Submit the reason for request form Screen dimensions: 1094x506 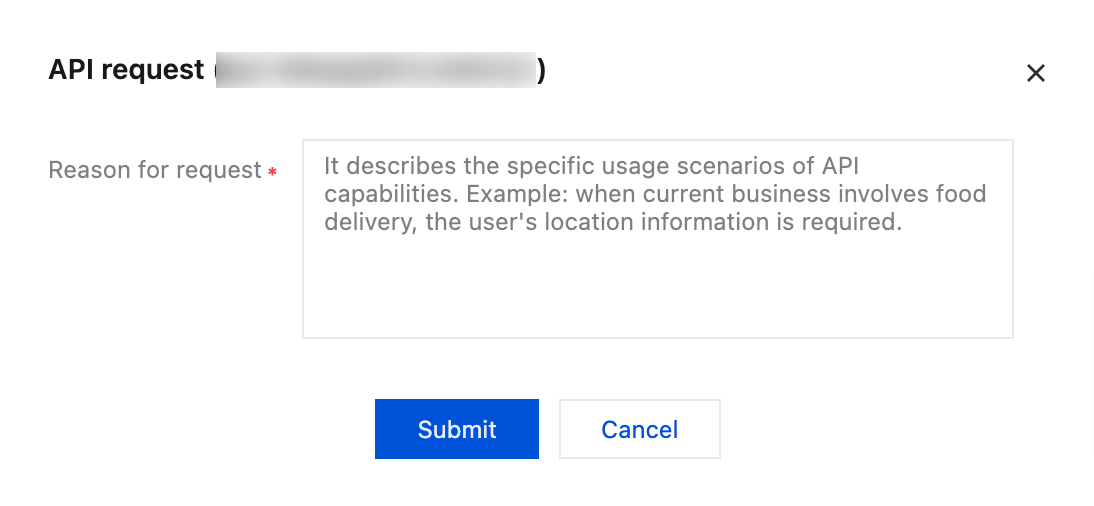456,429
